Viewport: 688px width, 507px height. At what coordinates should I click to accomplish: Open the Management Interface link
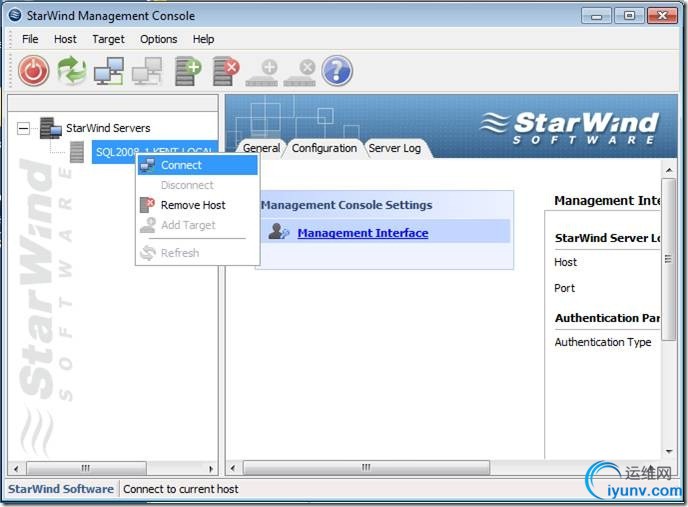click(363, 233)
